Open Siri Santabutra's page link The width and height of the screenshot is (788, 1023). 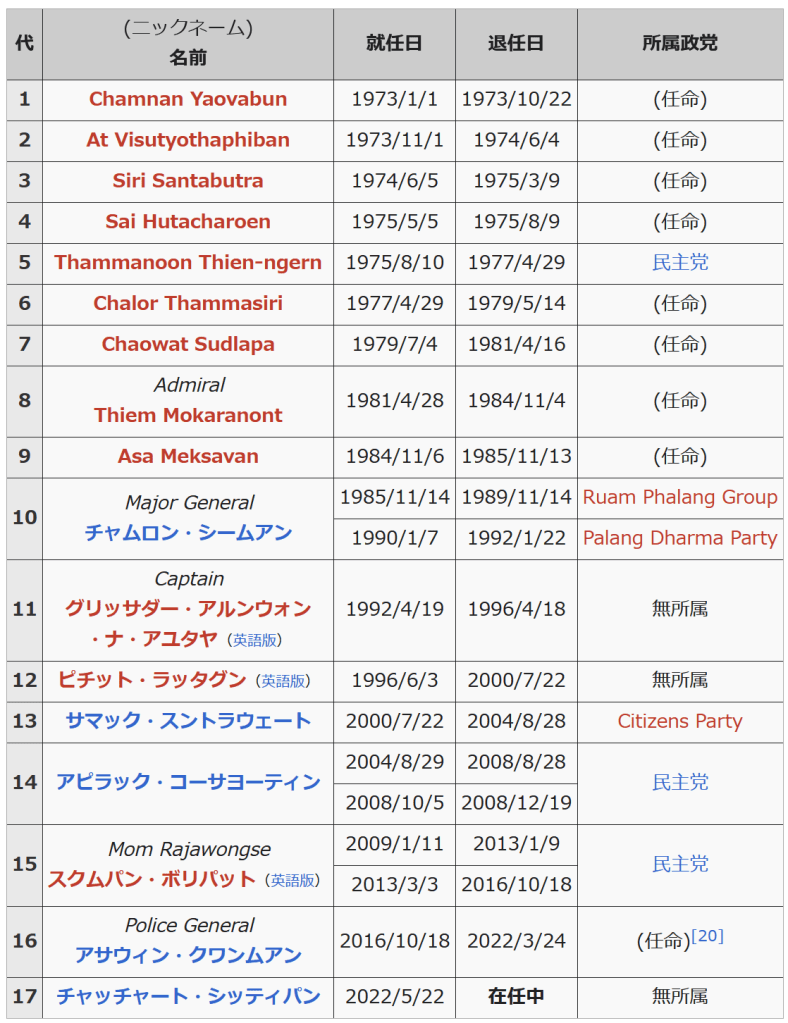(x=188, y=181)
